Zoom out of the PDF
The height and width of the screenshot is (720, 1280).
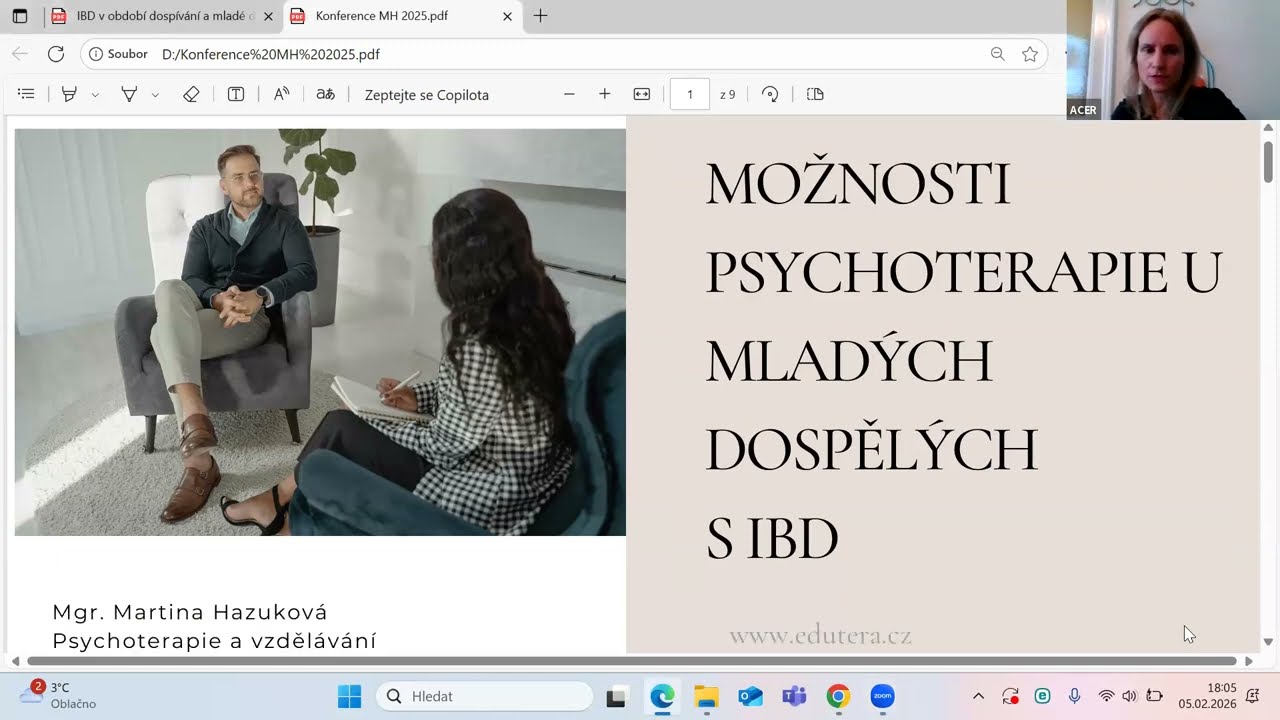tap(569, 94)
